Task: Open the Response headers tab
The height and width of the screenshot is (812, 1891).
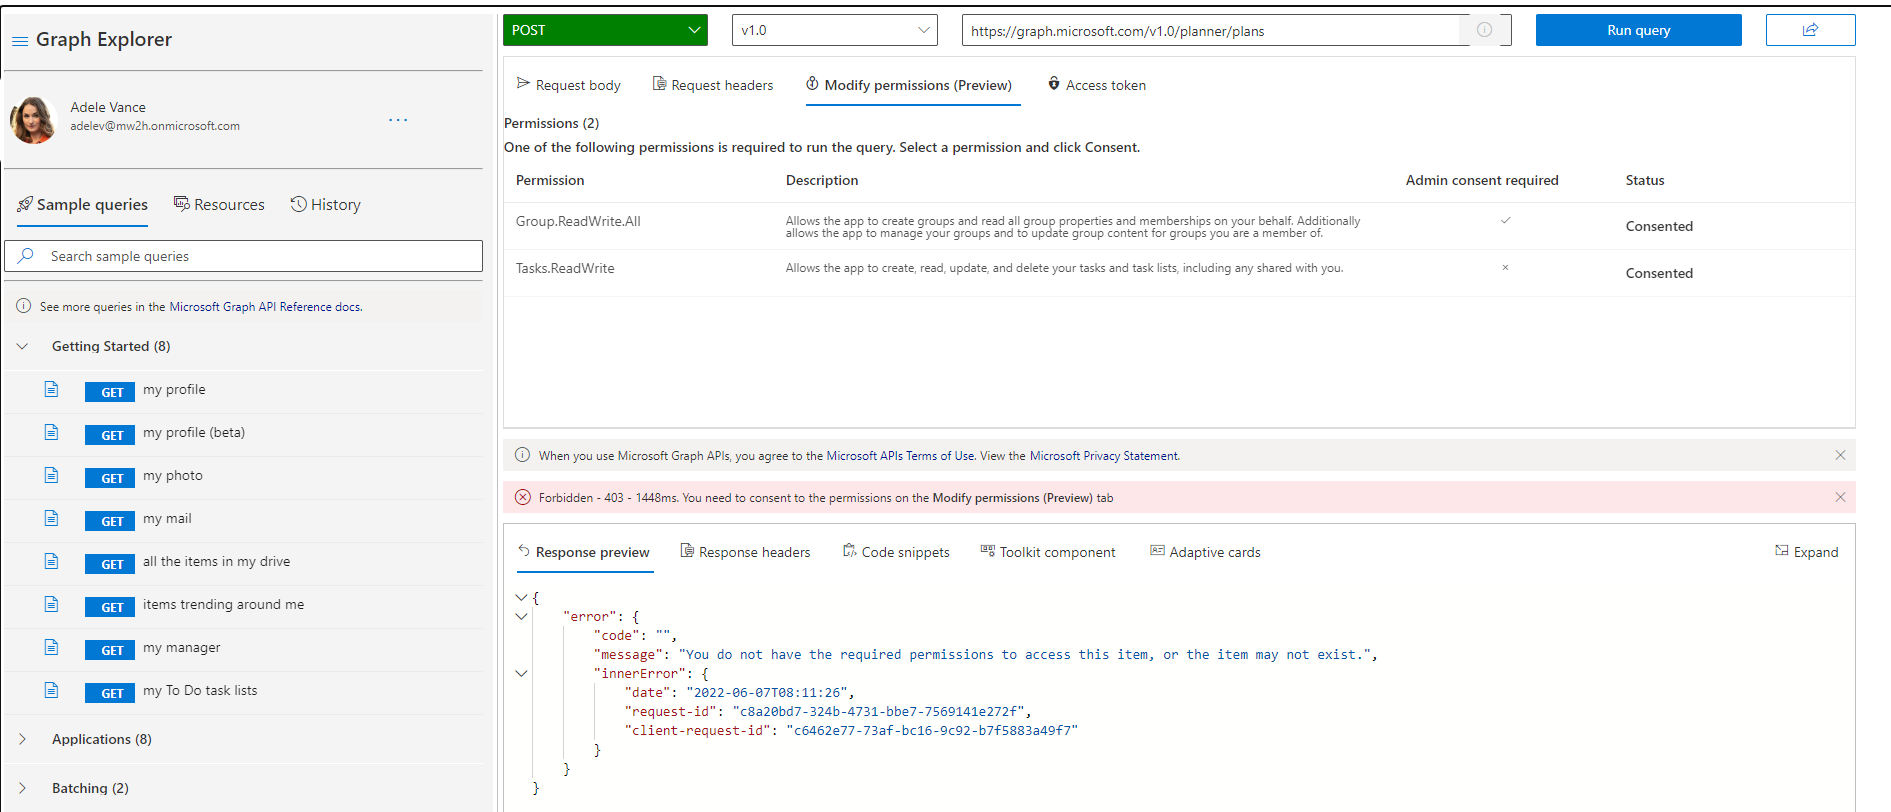Action: [x=746, y=552]
